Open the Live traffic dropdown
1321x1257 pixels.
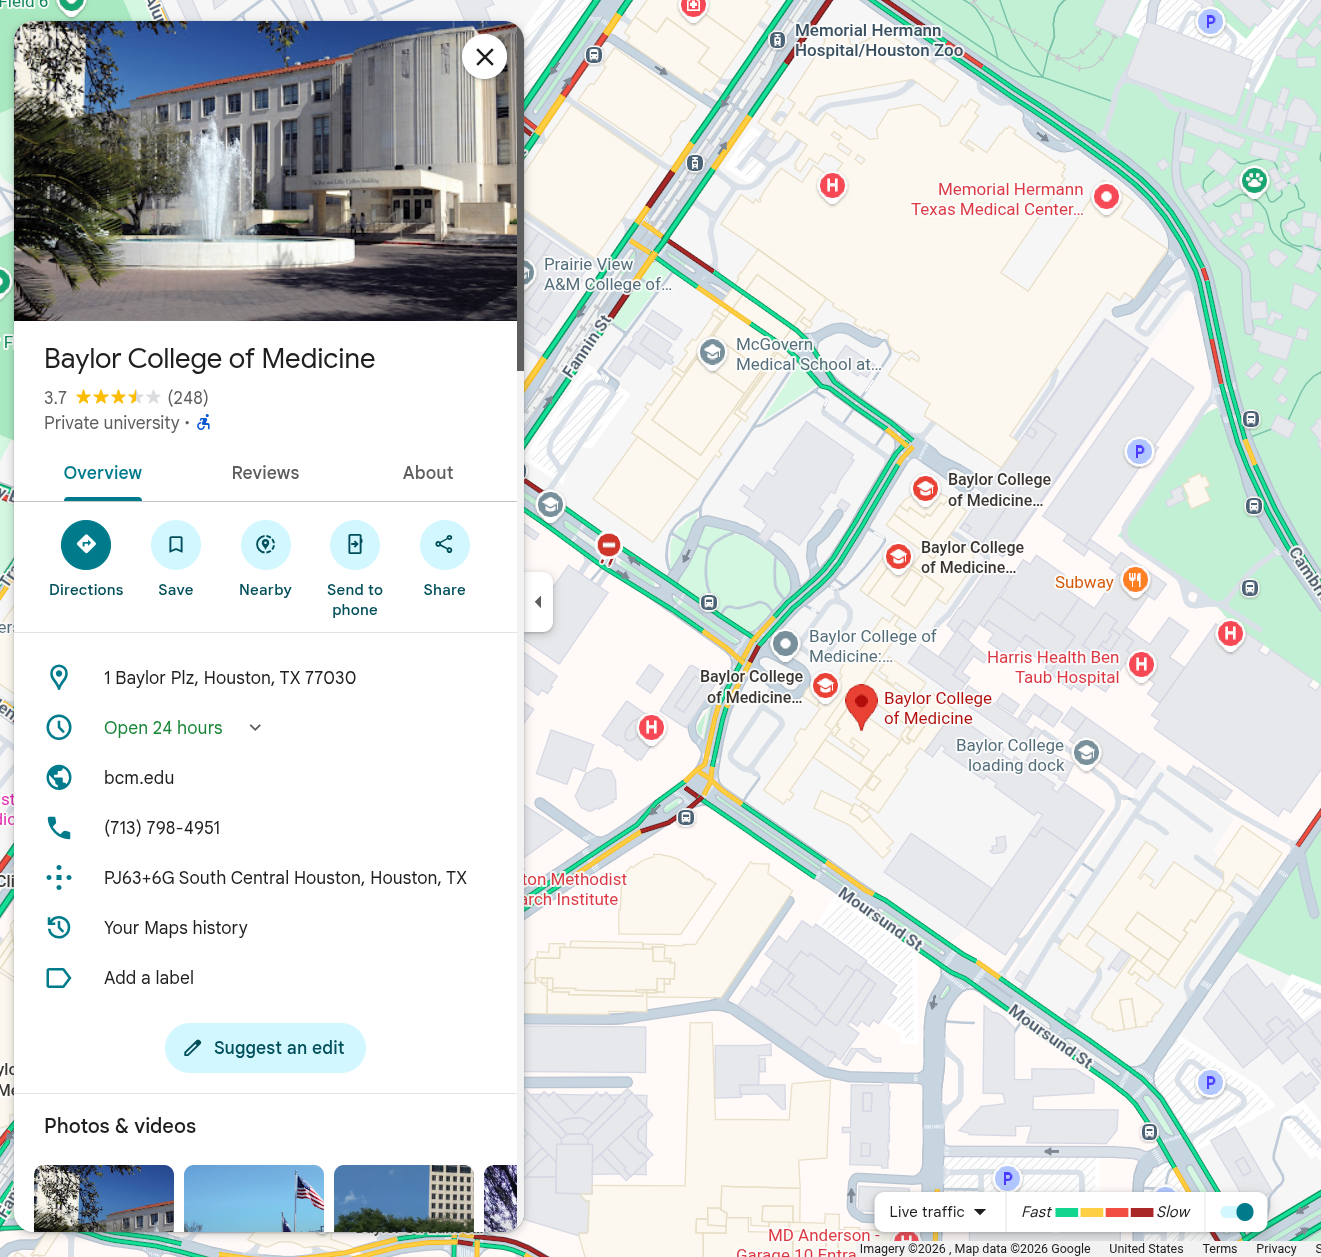[937, 1212]
